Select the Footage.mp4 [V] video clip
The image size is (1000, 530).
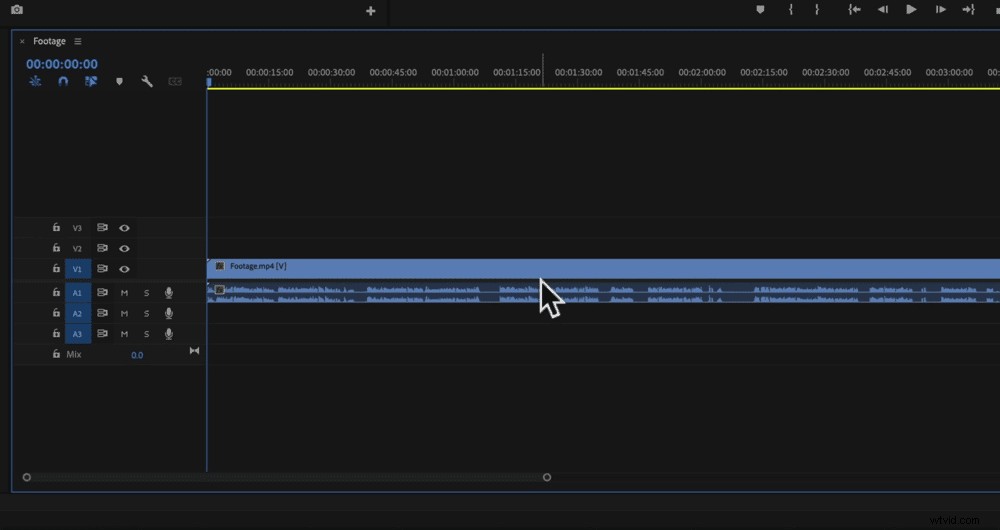tap(603, 269)
